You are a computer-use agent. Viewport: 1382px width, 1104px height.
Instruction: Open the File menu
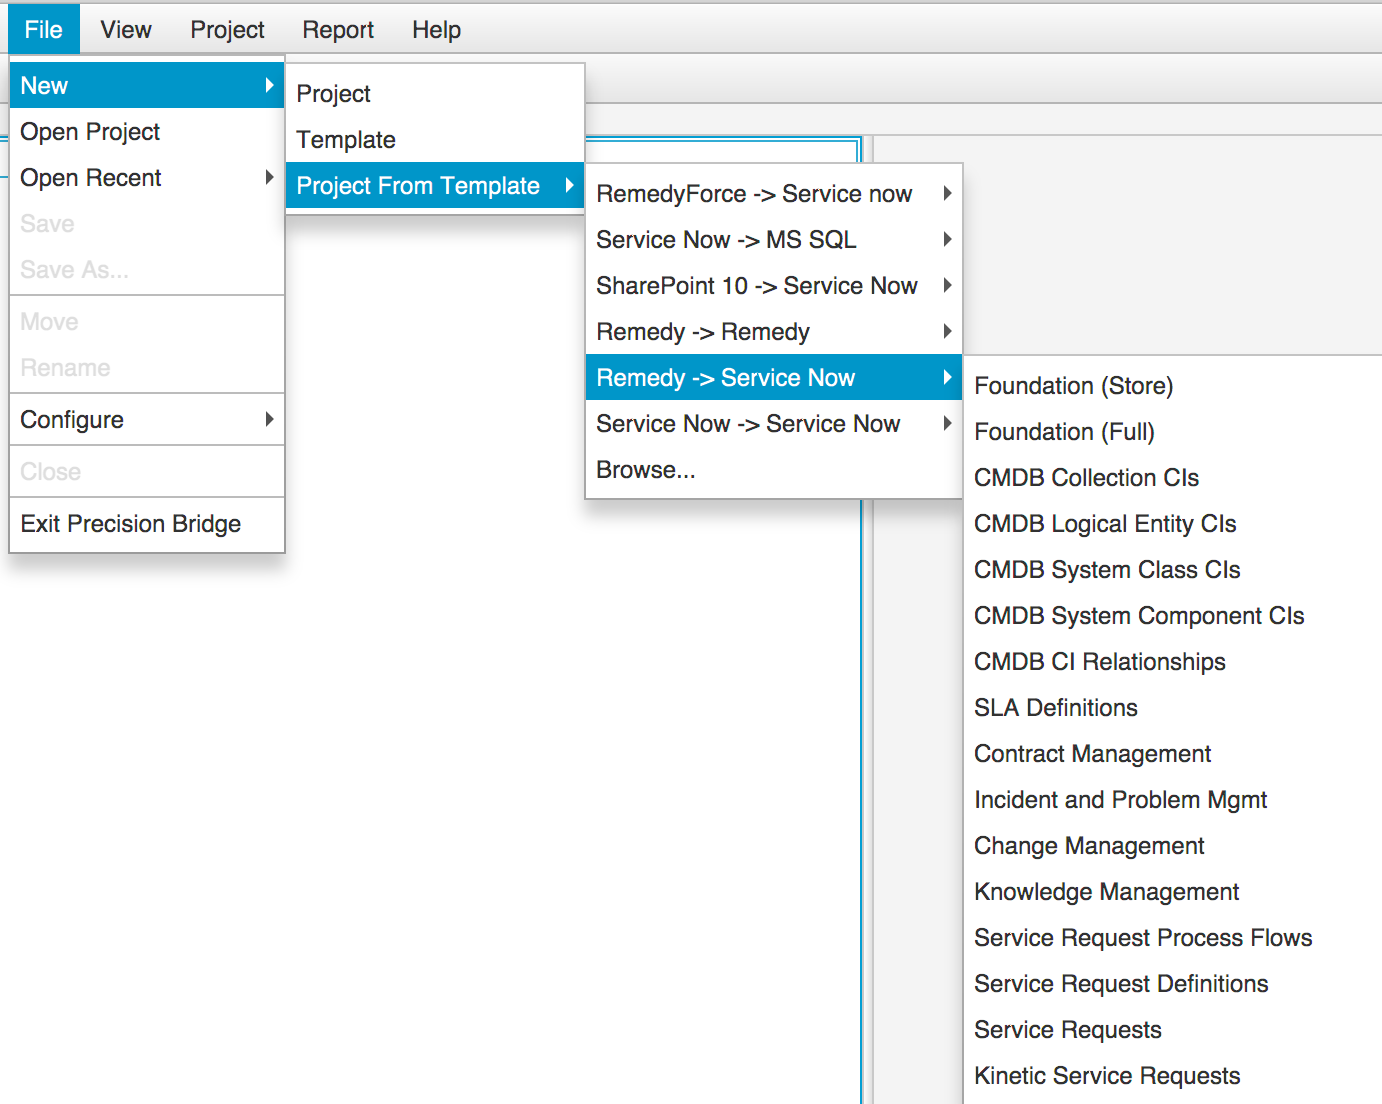pos(44,29)
